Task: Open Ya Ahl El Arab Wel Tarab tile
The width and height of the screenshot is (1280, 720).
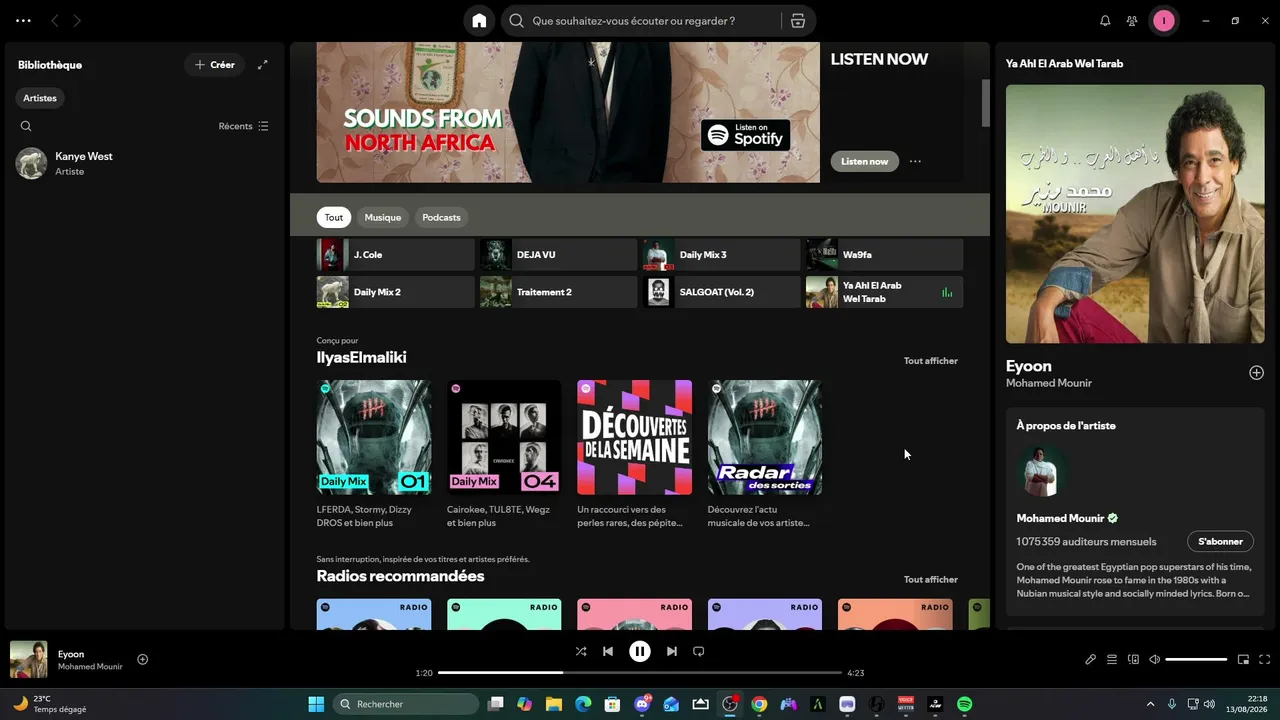Action: [x=885, y=292]
